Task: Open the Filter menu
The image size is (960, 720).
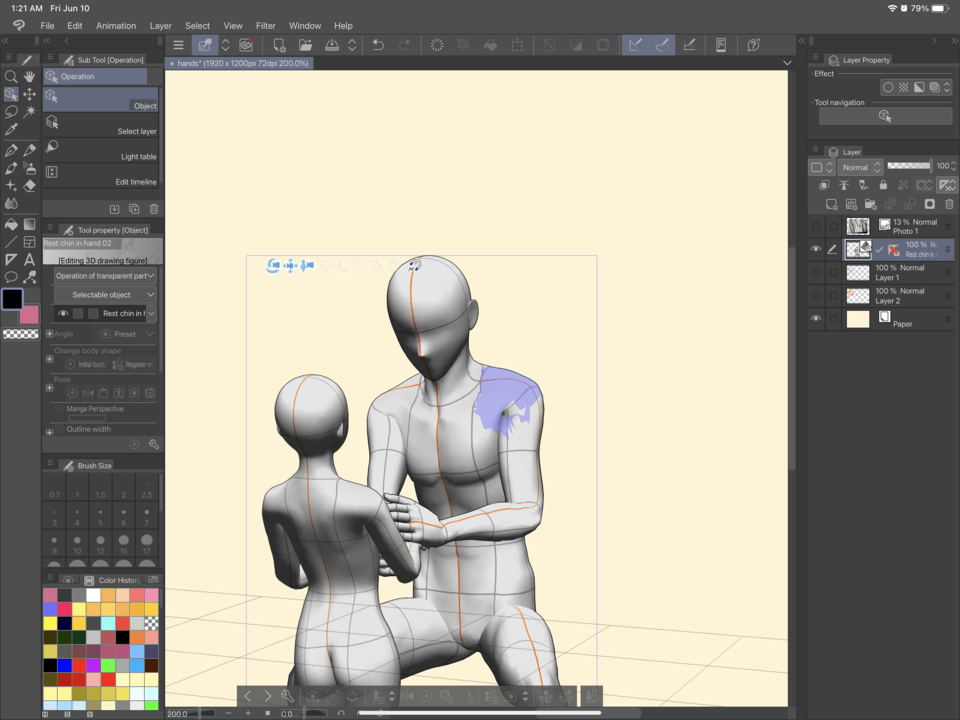Action: (x=266, y=26)
